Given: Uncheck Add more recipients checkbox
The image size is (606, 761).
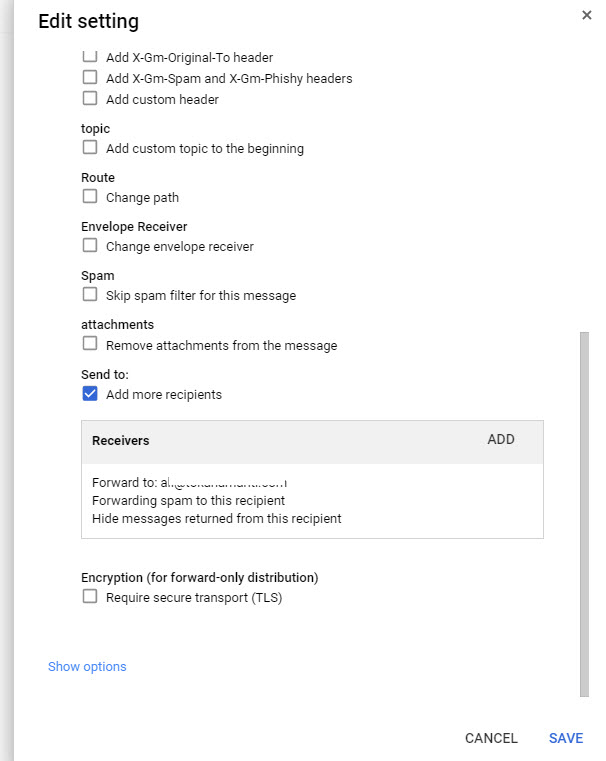Looking at the screenshot, I should tap(90, 393).
